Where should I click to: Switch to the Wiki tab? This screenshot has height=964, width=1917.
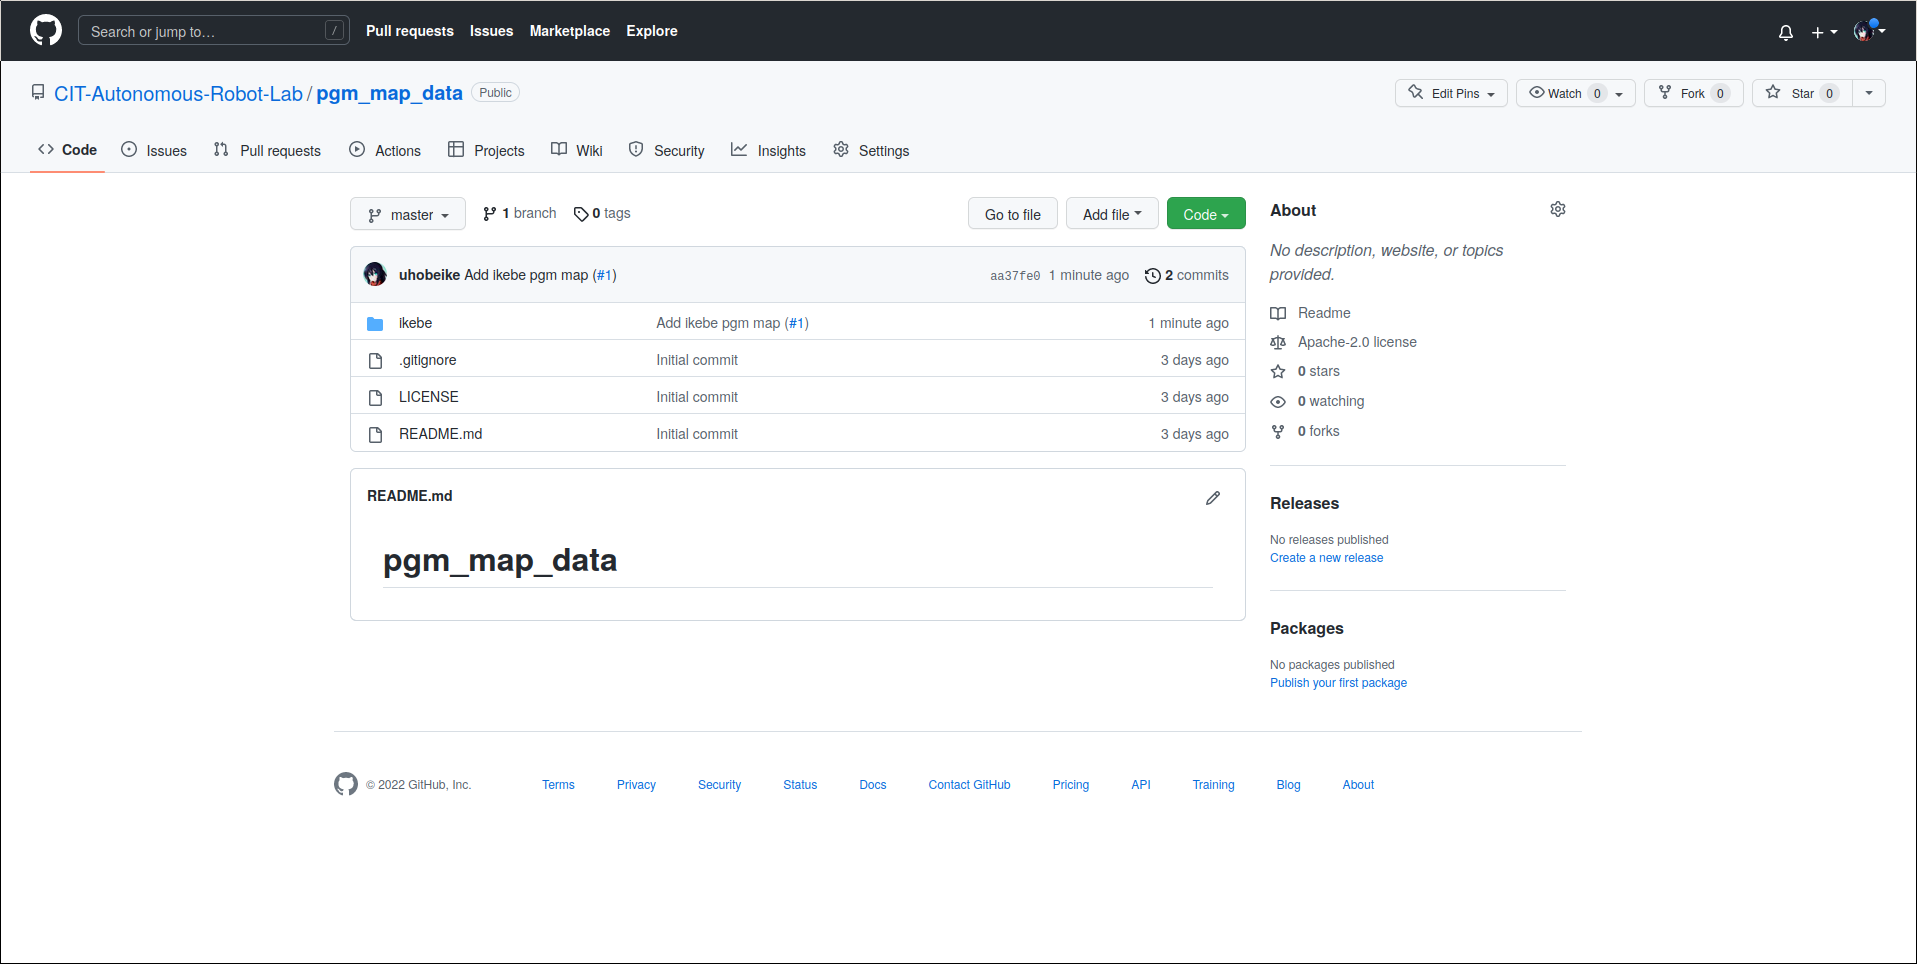[x=577, y=150]
